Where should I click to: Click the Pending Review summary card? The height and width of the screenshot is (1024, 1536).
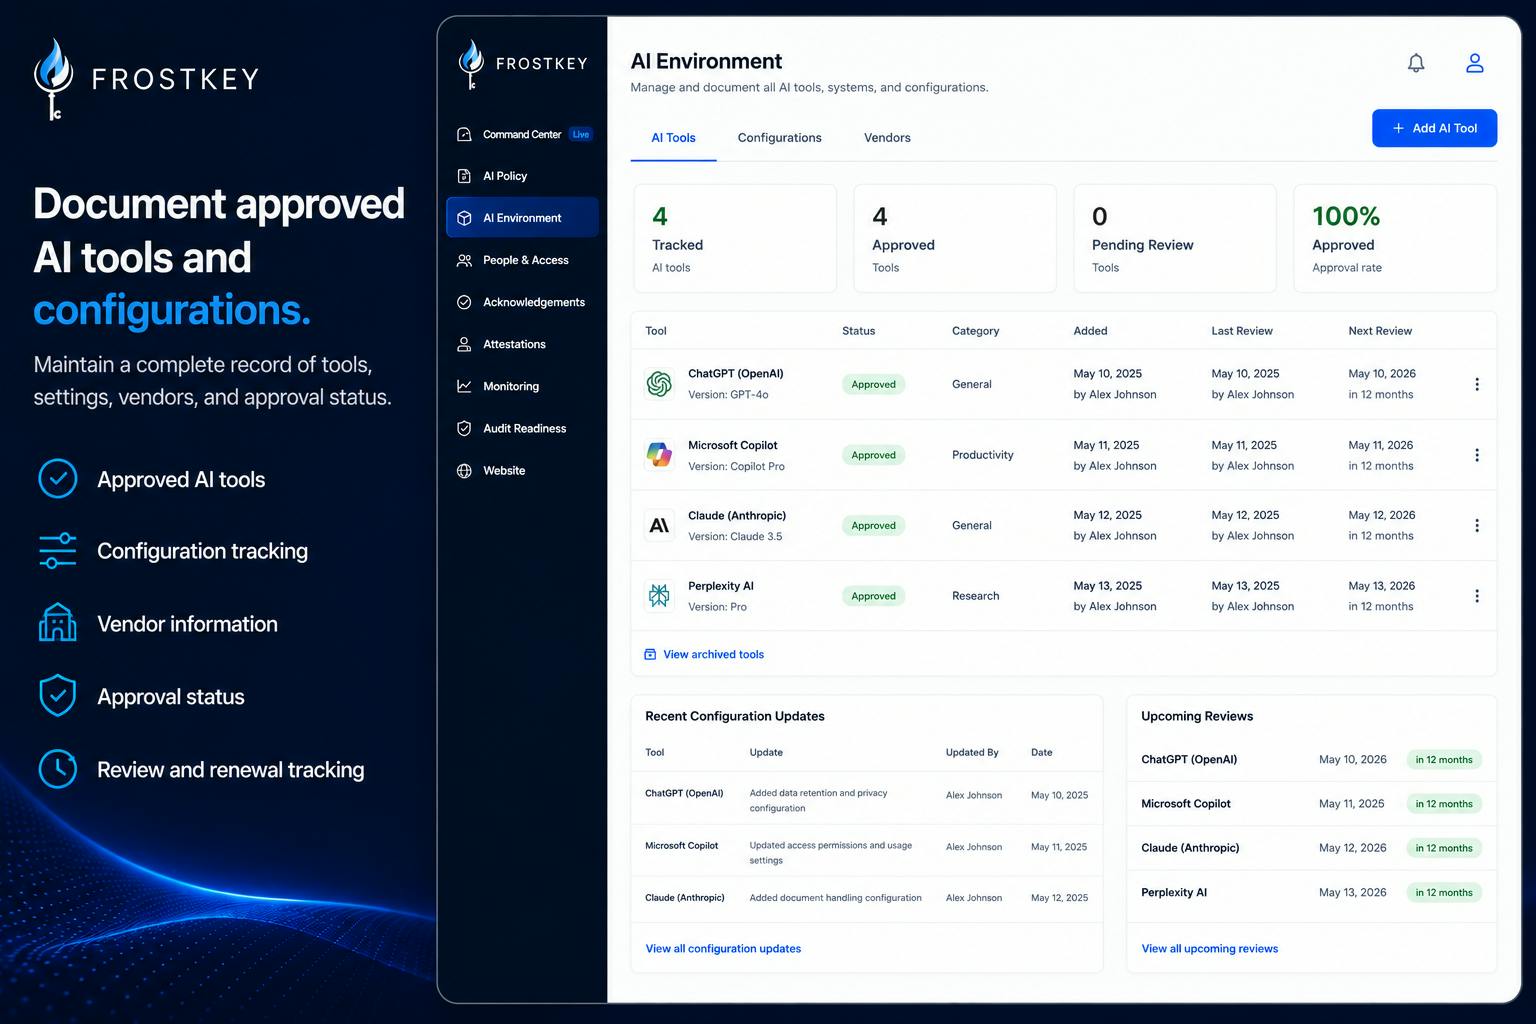click(1175, 238)
